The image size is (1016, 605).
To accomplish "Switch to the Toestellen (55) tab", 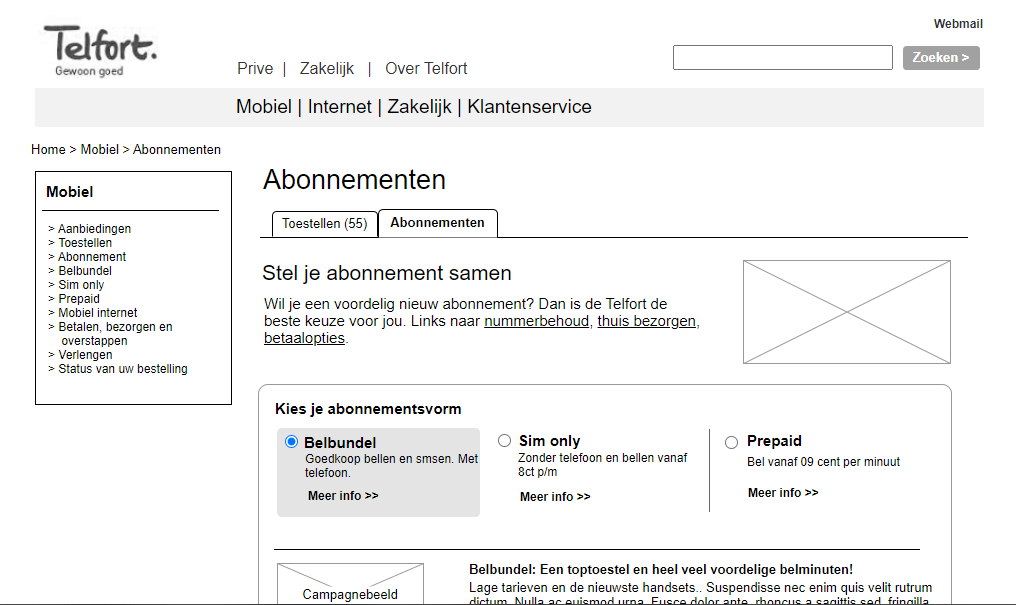I will click(325, 224).
